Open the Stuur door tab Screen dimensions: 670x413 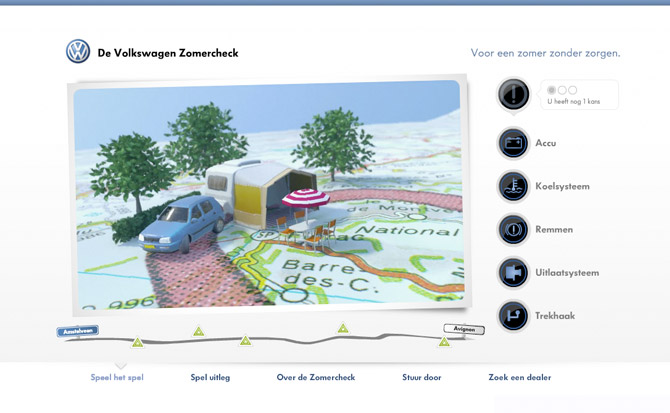(x=422, y=377)
